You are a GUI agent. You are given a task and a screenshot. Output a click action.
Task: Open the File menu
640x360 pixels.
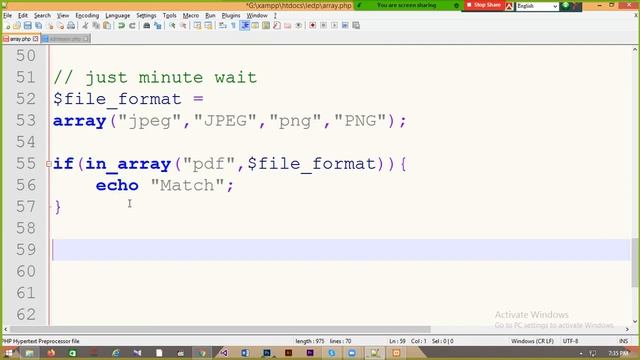tap(7, 16)
